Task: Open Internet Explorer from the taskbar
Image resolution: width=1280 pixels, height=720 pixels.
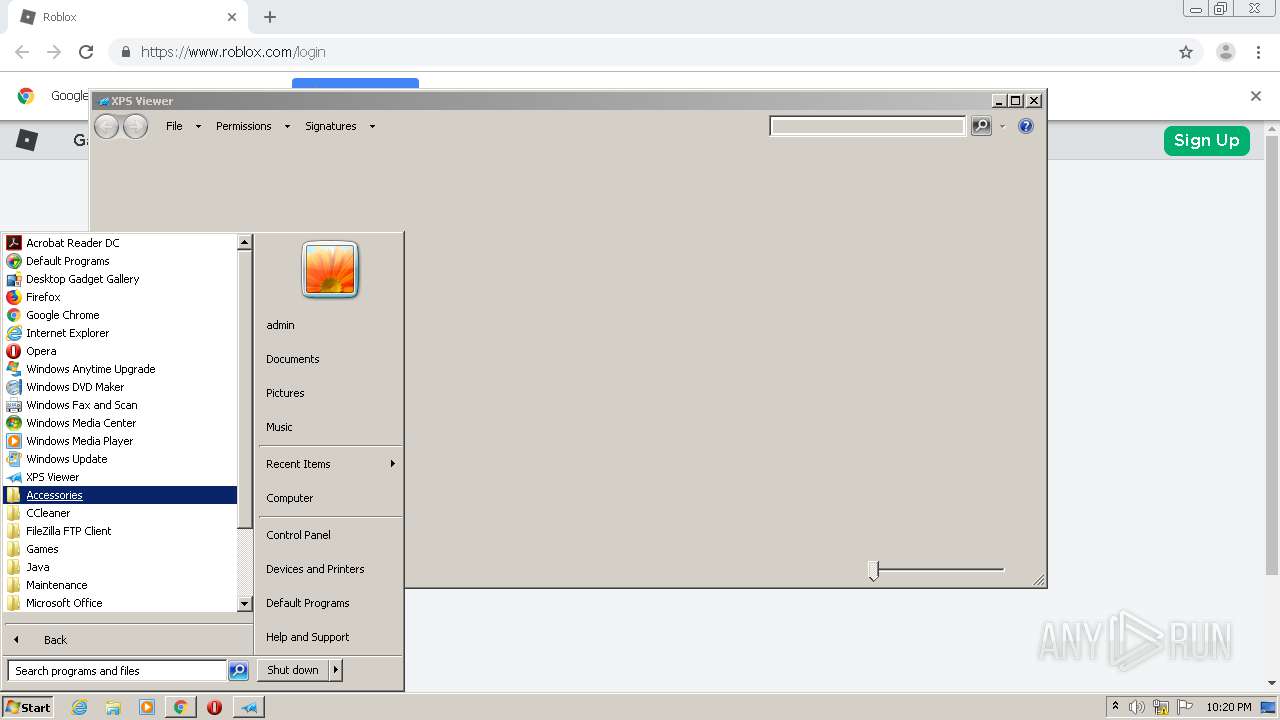Action: (79, 707)
